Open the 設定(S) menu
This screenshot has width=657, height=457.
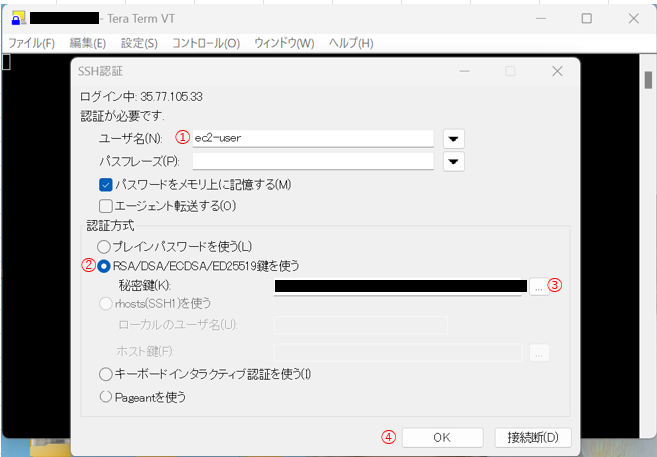pos(139,43)
